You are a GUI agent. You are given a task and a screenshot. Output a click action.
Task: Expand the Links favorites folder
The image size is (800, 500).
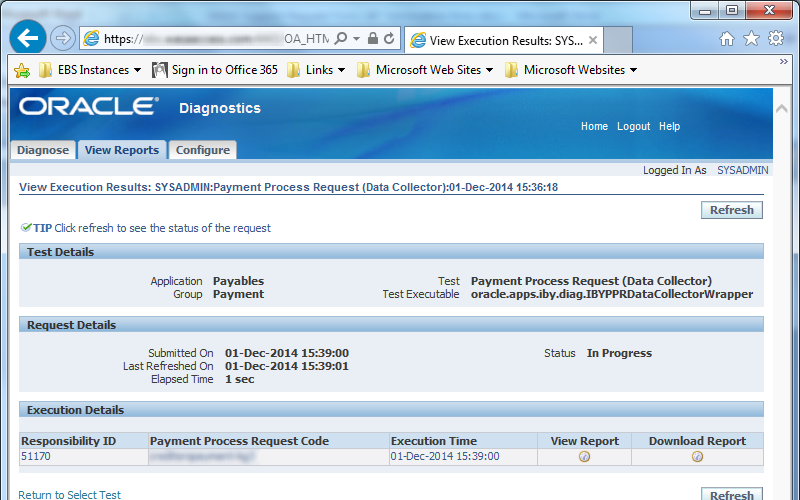point(316,70)
